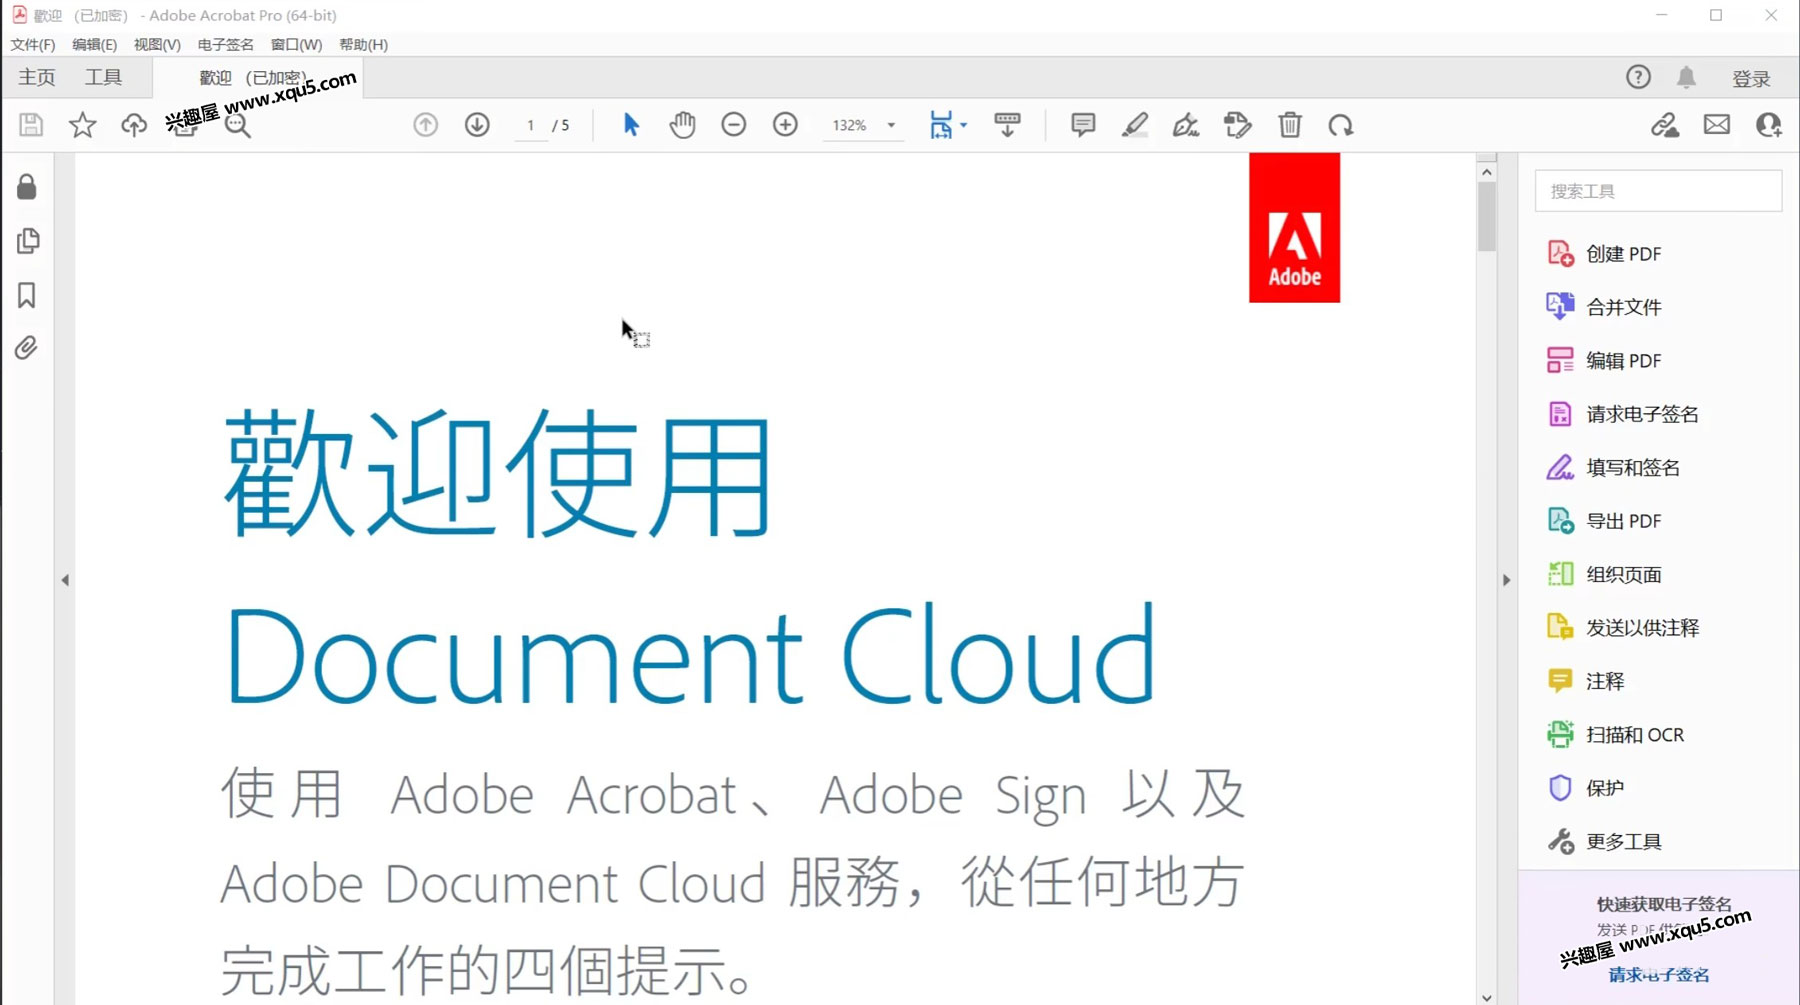
Task: Open 更多工具 in tools pane
Action: tap(1604, 842)
